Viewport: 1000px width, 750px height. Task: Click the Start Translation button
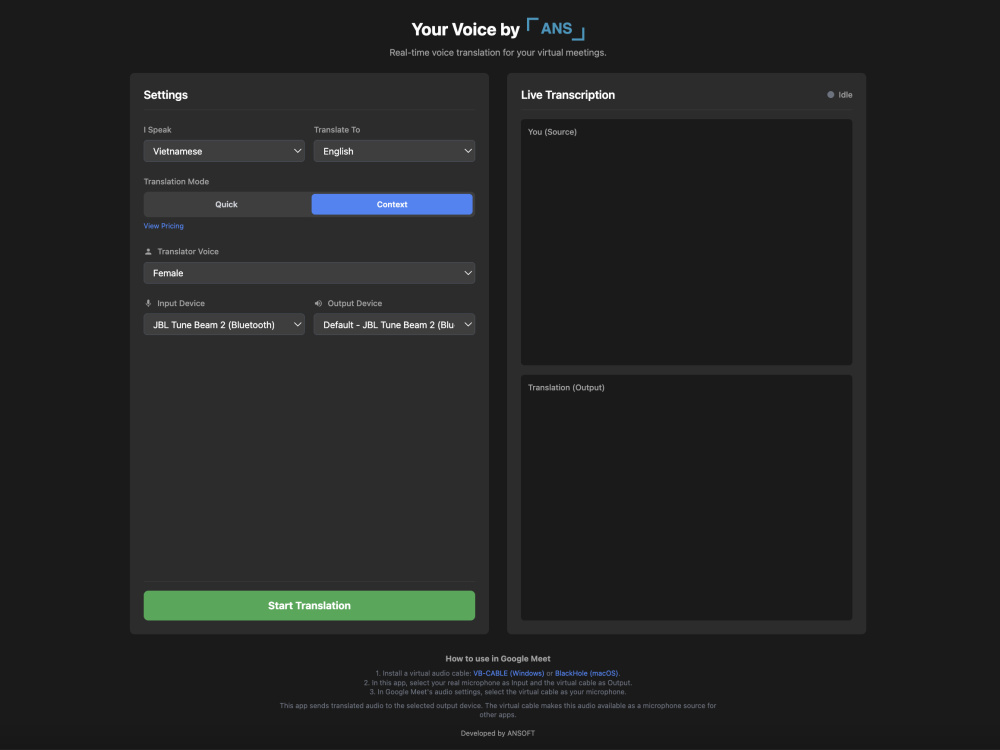point(309,605)
